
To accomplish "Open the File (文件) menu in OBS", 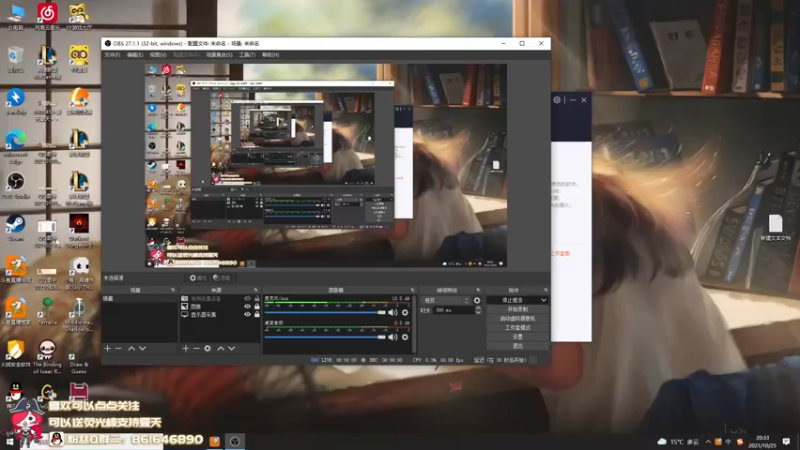I will click(112, 55).
